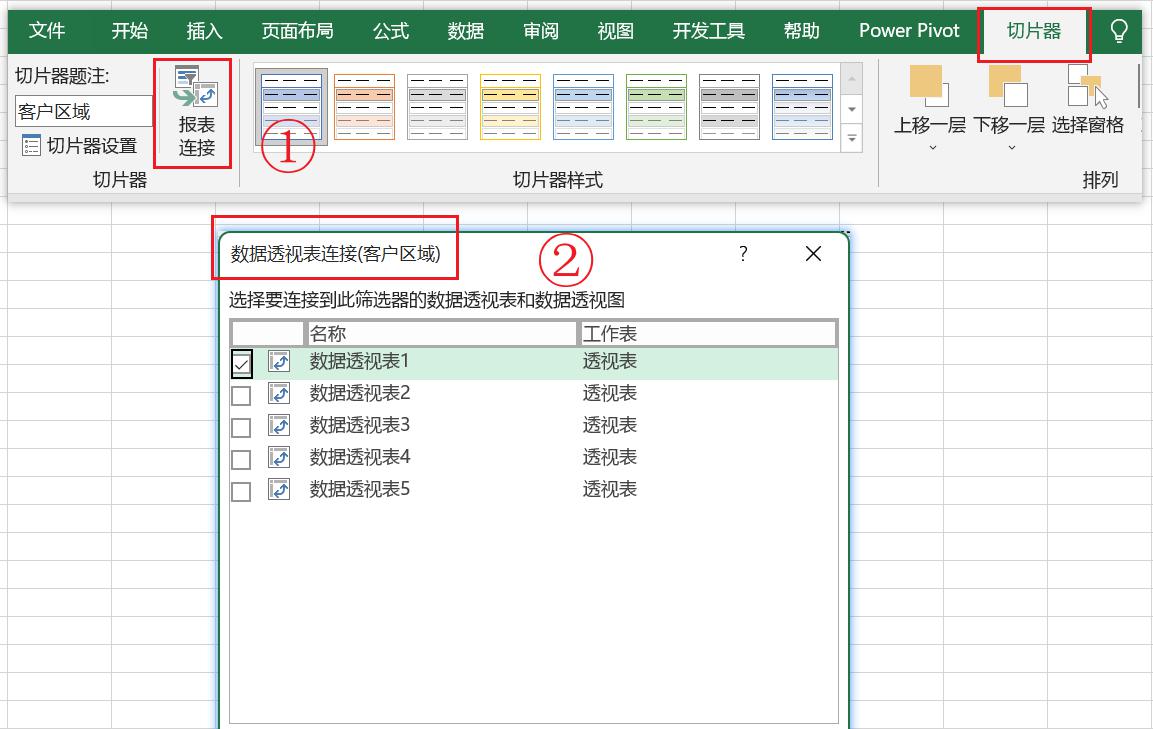Check the 数据透视表4 checkbox
Viewport: 1153px width, 729px height.
pos(241,460)
